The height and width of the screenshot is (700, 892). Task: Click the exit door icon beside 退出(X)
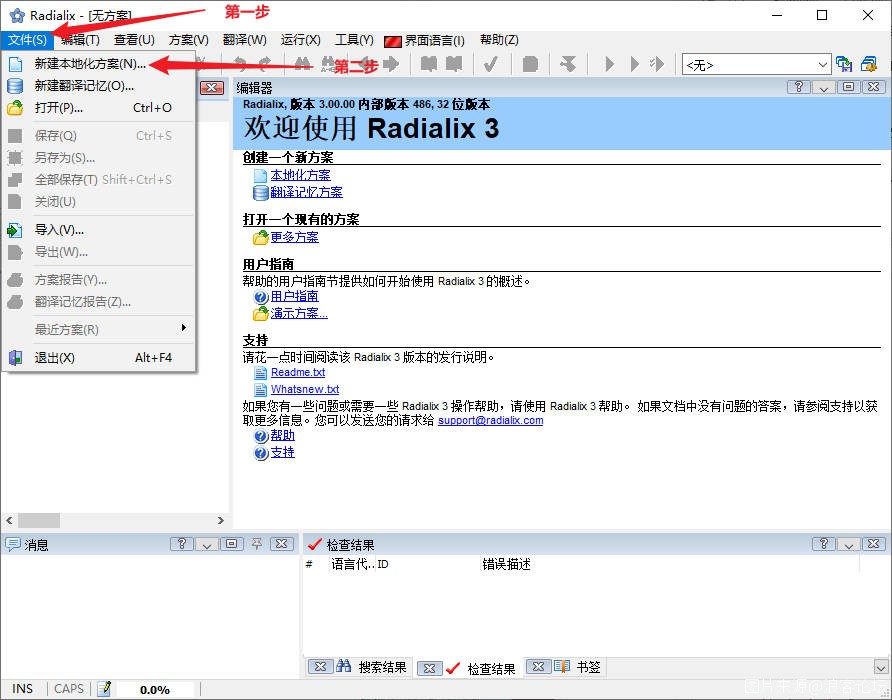(x=15, y=358)
